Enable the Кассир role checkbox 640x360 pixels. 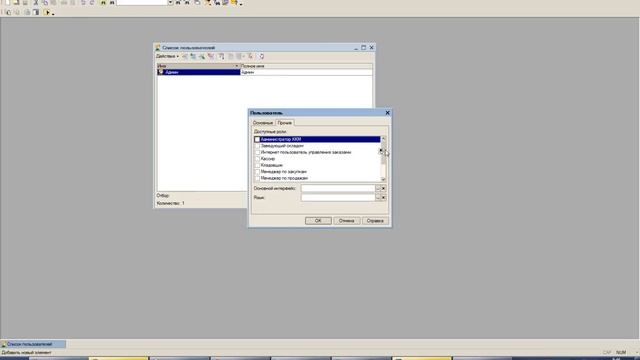coord(257,159)
